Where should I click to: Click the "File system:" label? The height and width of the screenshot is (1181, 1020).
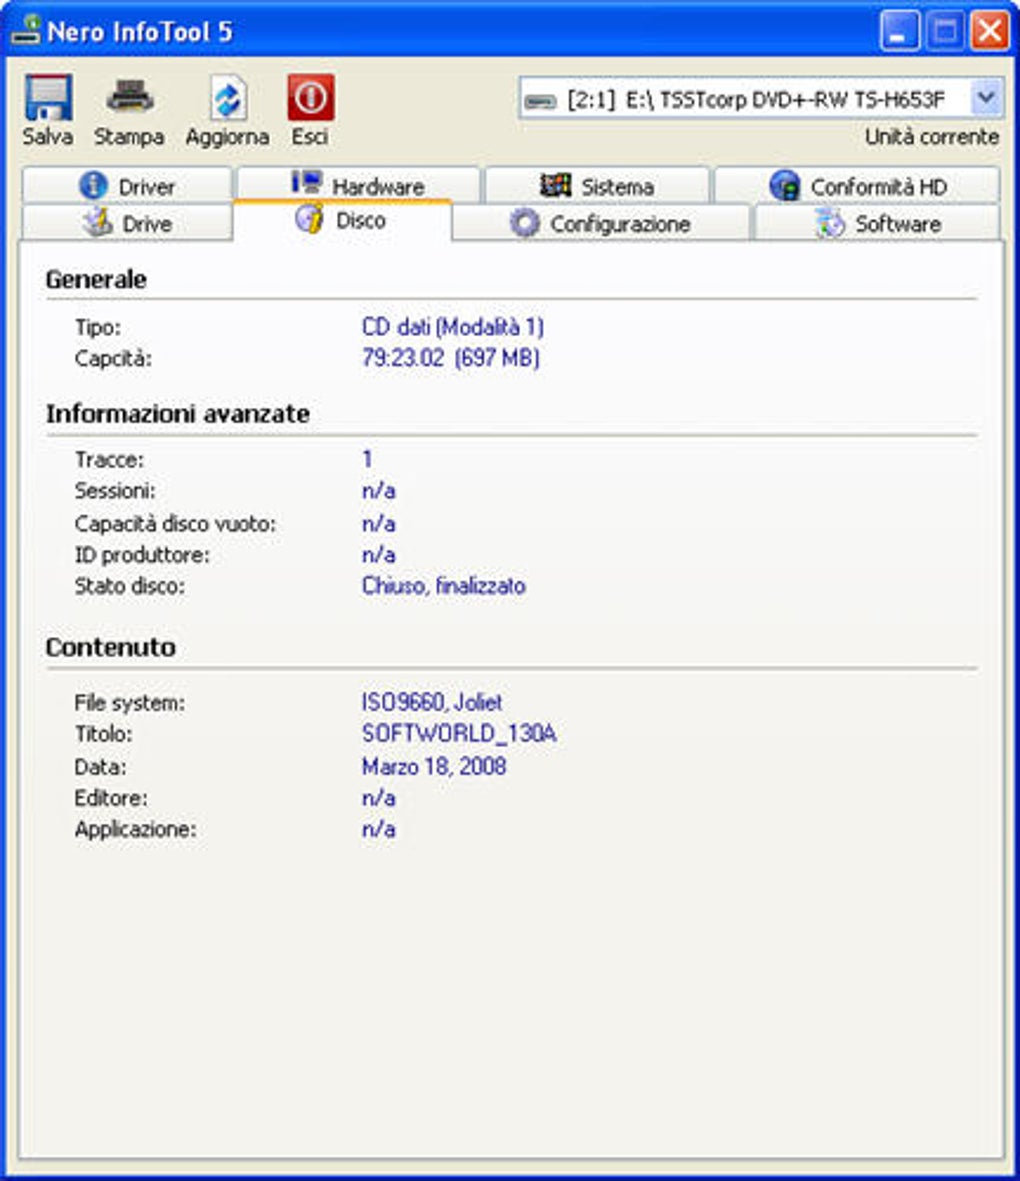tap(130, 703)
